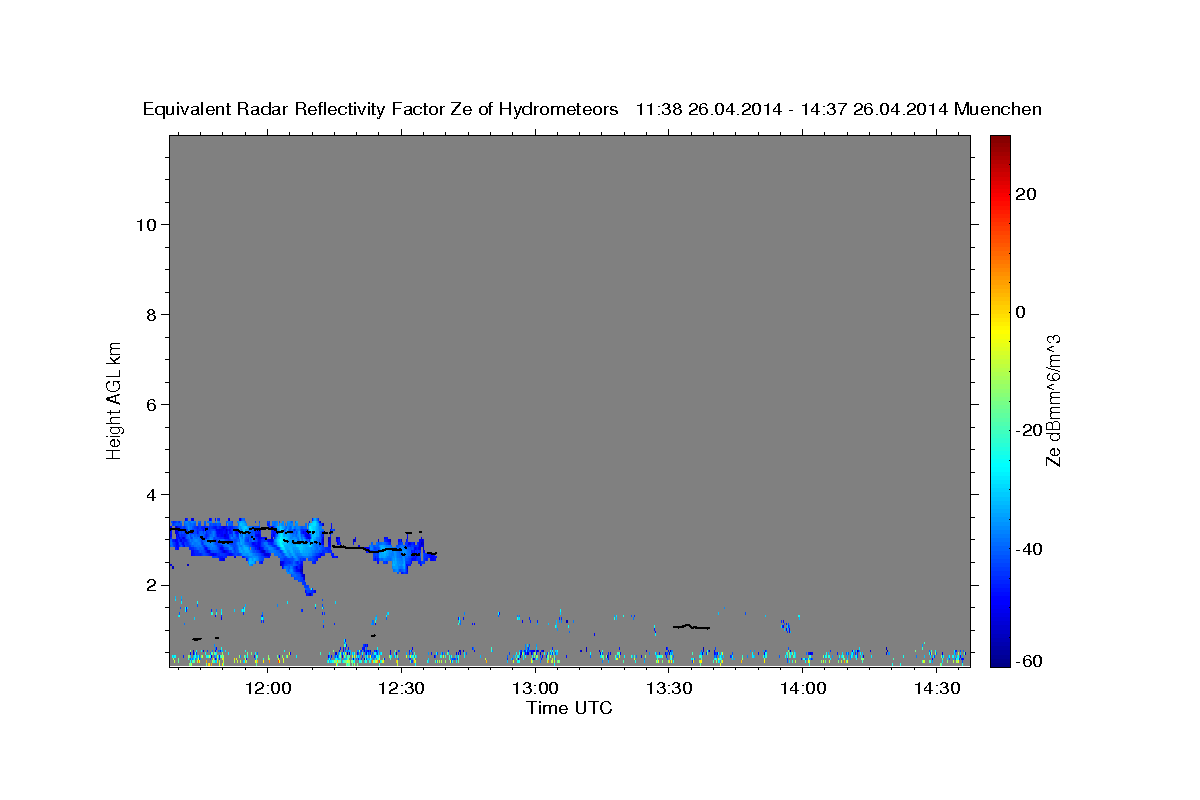Click the station name 'Muenchen' in the title
The width and height of the screenshot is (1200, 800).
coord(998,110)
